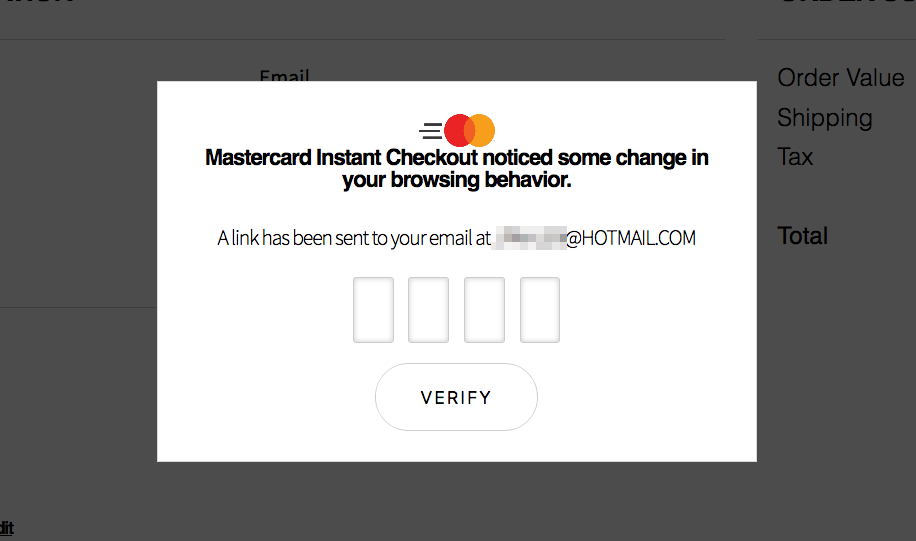Viewport: 916px width, 541px height.
Task: Click the VERIFY button
Action: pos(456,397)
